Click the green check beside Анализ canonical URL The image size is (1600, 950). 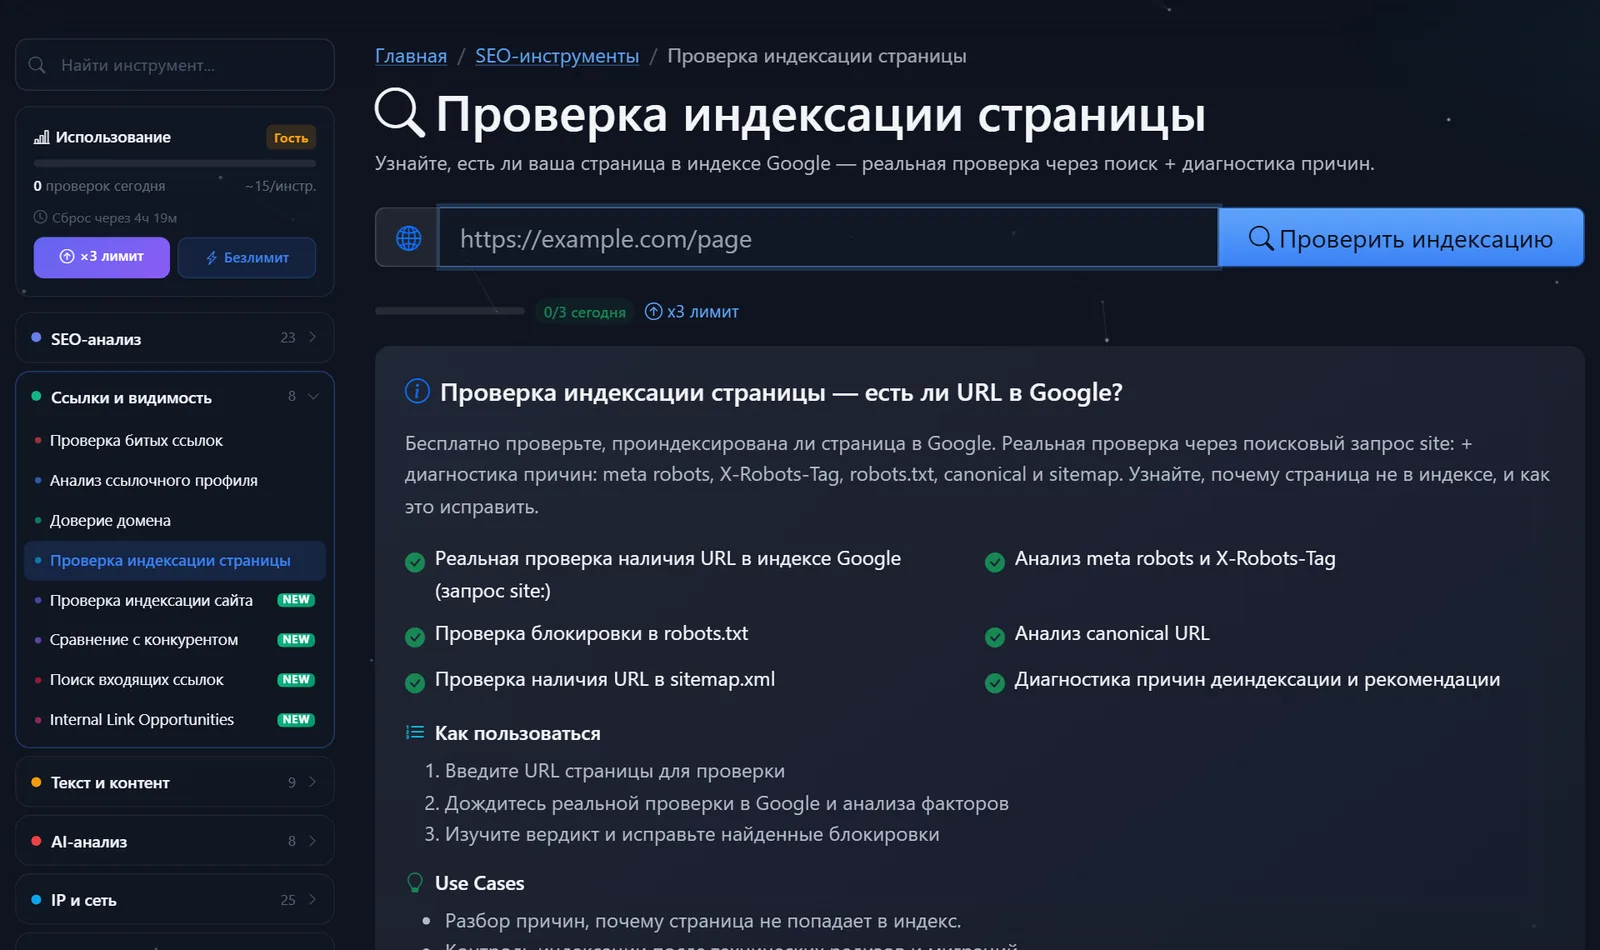click(995, 637)
